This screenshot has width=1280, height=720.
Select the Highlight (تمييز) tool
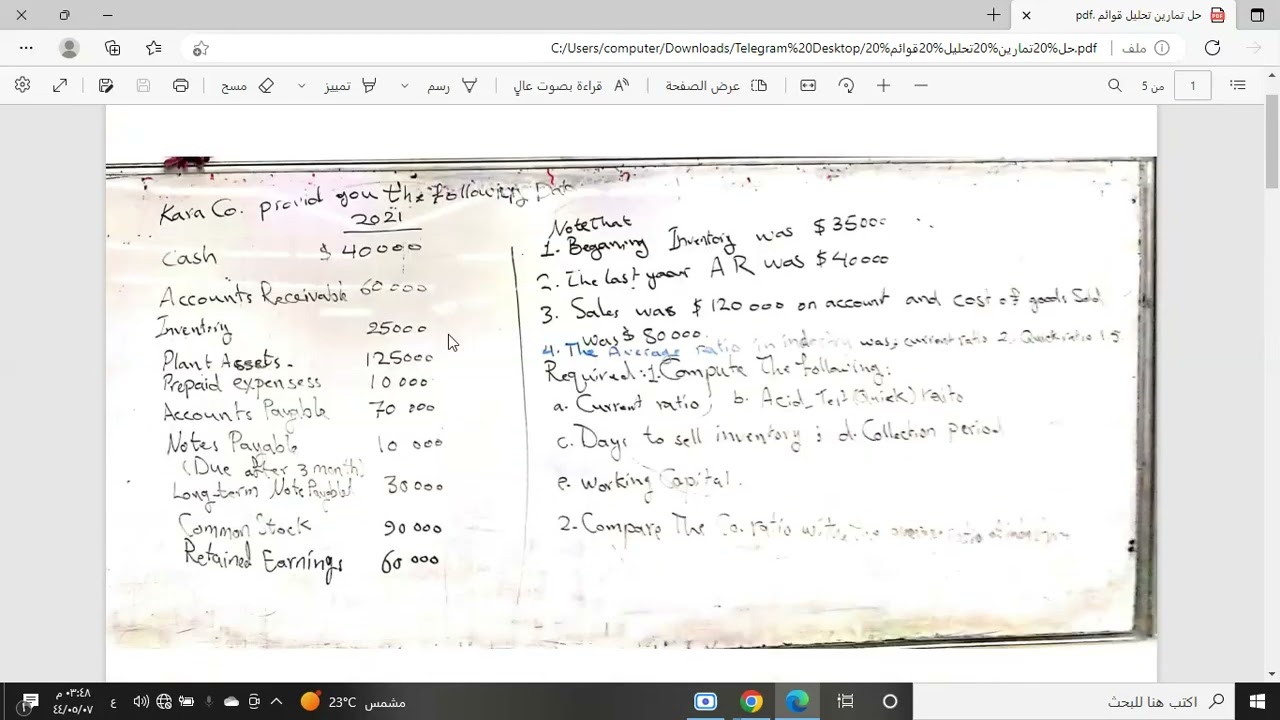[351, 86]
